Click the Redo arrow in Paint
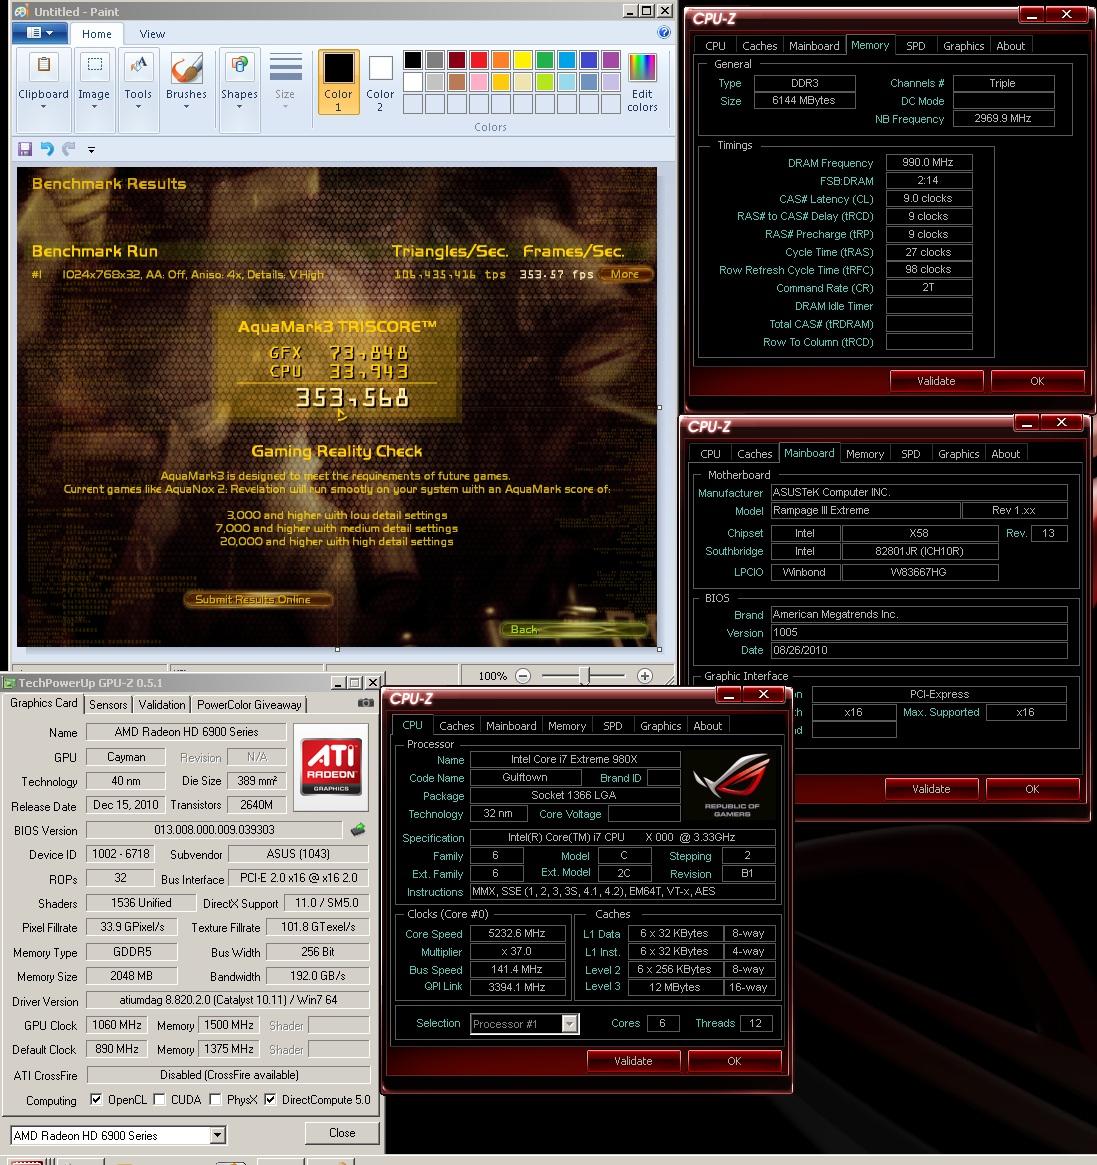1097x1165 pixels. 69,149
